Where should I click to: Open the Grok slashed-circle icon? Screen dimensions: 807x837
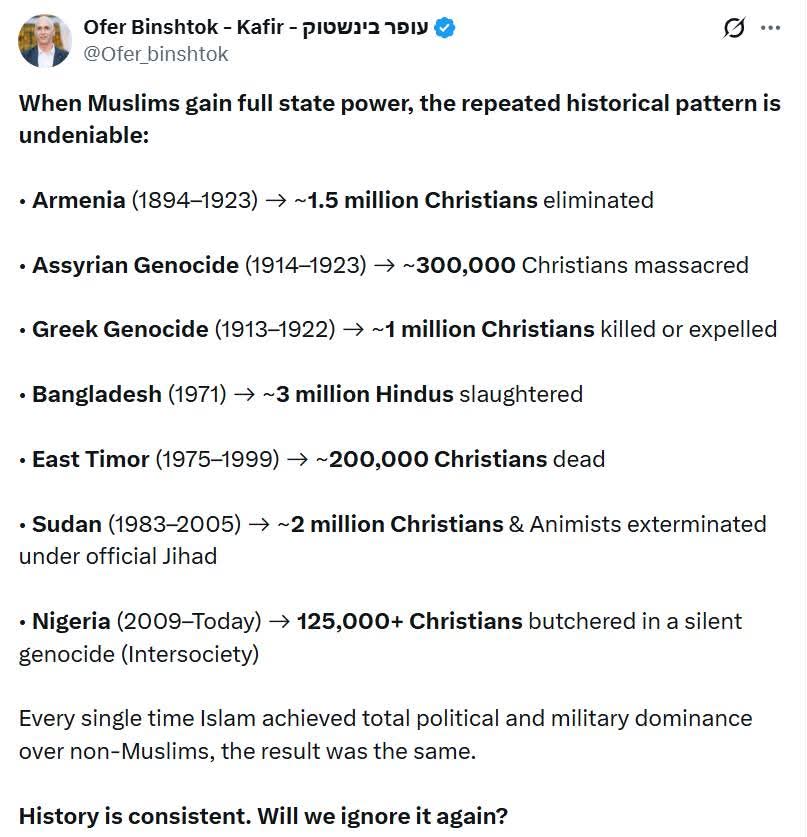pyautogui.click(x=735, y=28)
